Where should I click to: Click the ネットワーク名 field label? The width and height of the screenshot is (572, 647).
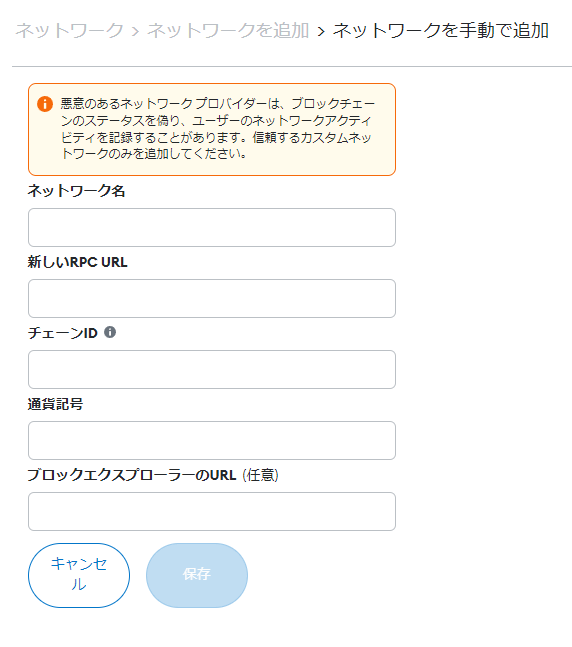click(76, 191)
